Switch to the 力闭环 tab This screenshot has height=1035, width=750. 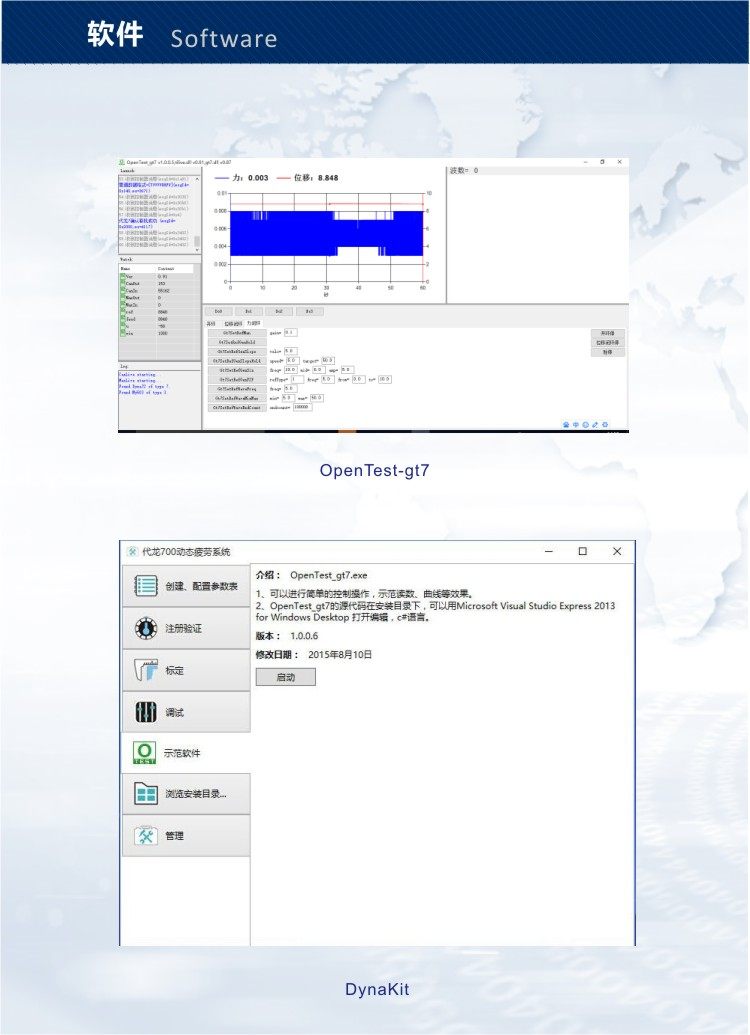(x=254, y=323)
